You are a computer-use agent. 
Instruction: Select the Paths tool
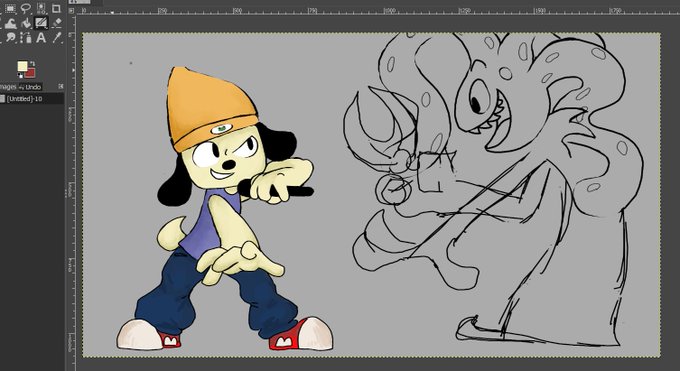26,38
